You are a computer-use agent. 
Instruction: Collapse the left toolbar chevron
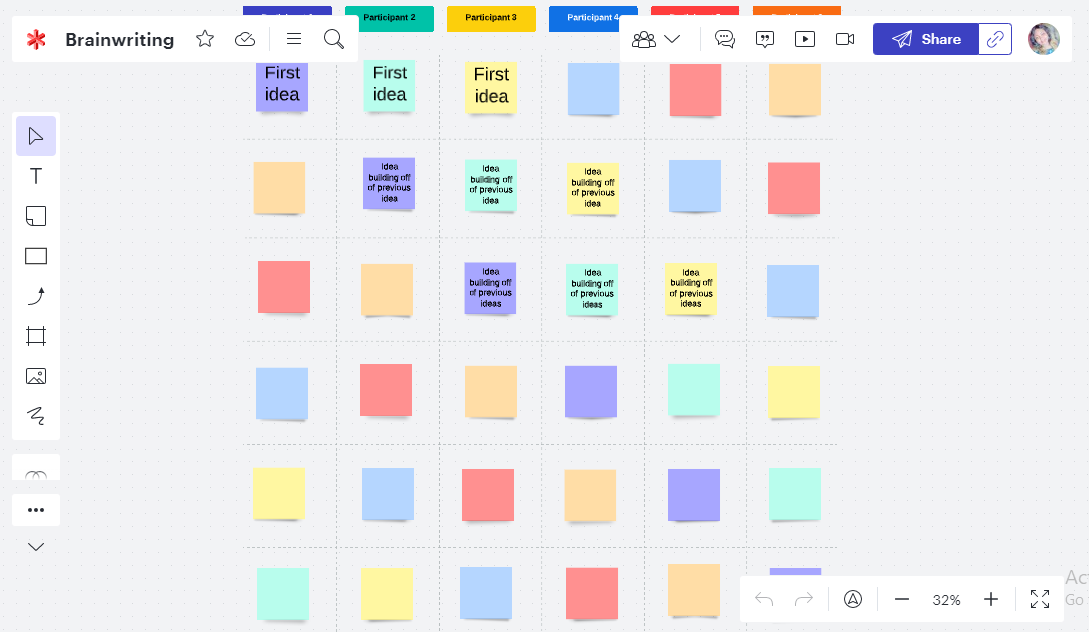click(36, 547)
